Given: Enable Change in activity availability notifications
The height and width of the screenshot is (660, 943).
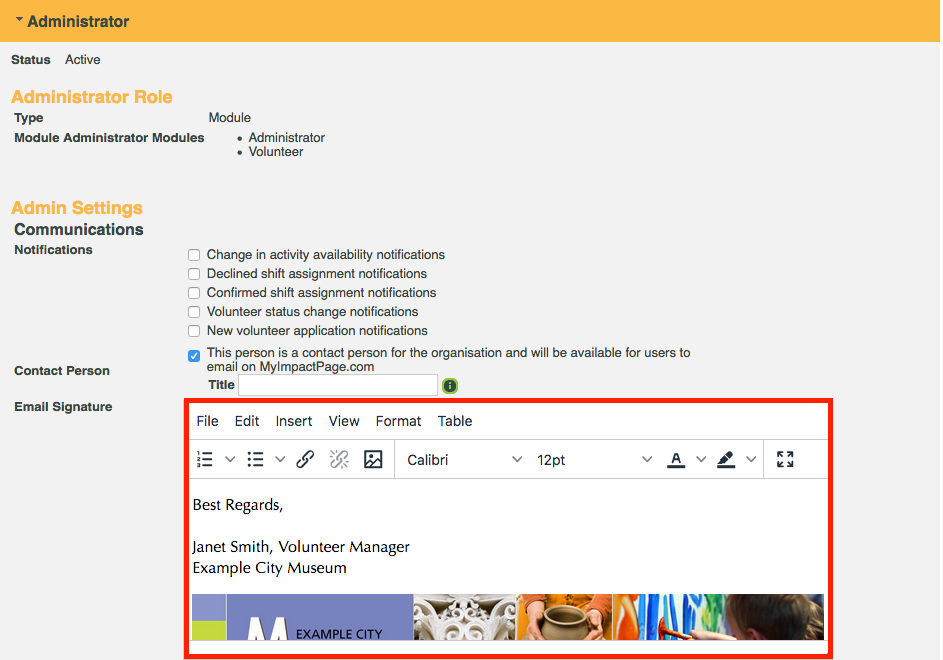Looking at the screenshot, I should (x=194, y=255).
